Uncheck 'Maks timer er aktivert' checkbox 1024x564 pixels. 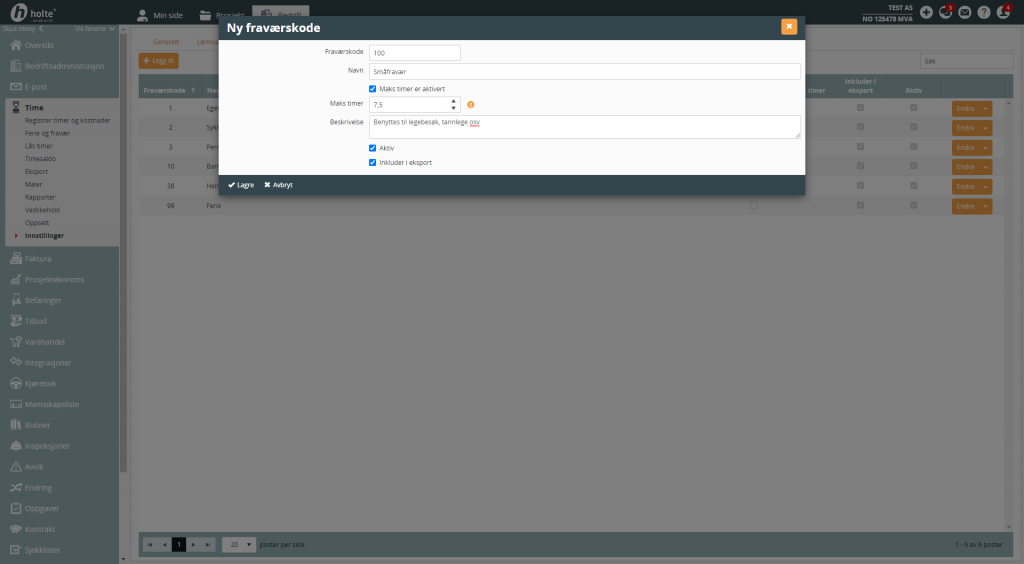pyautogui.click(x=373, y=88)
